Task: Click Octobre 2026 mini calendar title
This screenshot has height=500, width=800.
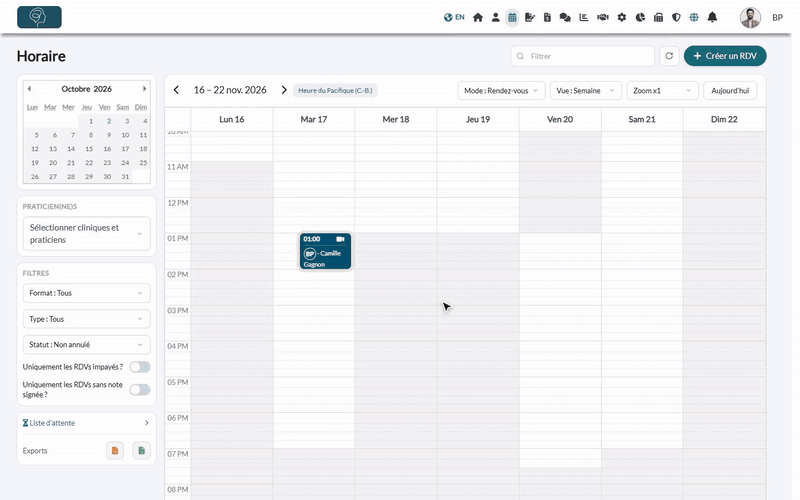Action: [x=86, y=89]
